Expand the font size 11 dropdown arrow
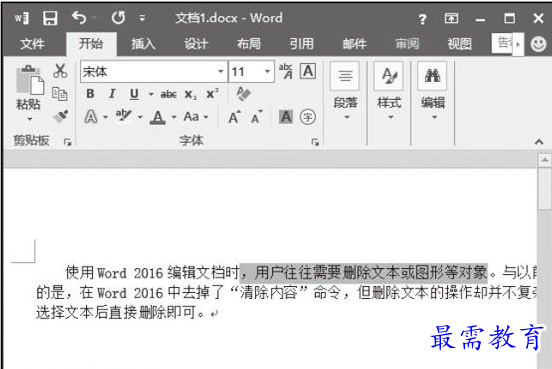 coord(268,71)
